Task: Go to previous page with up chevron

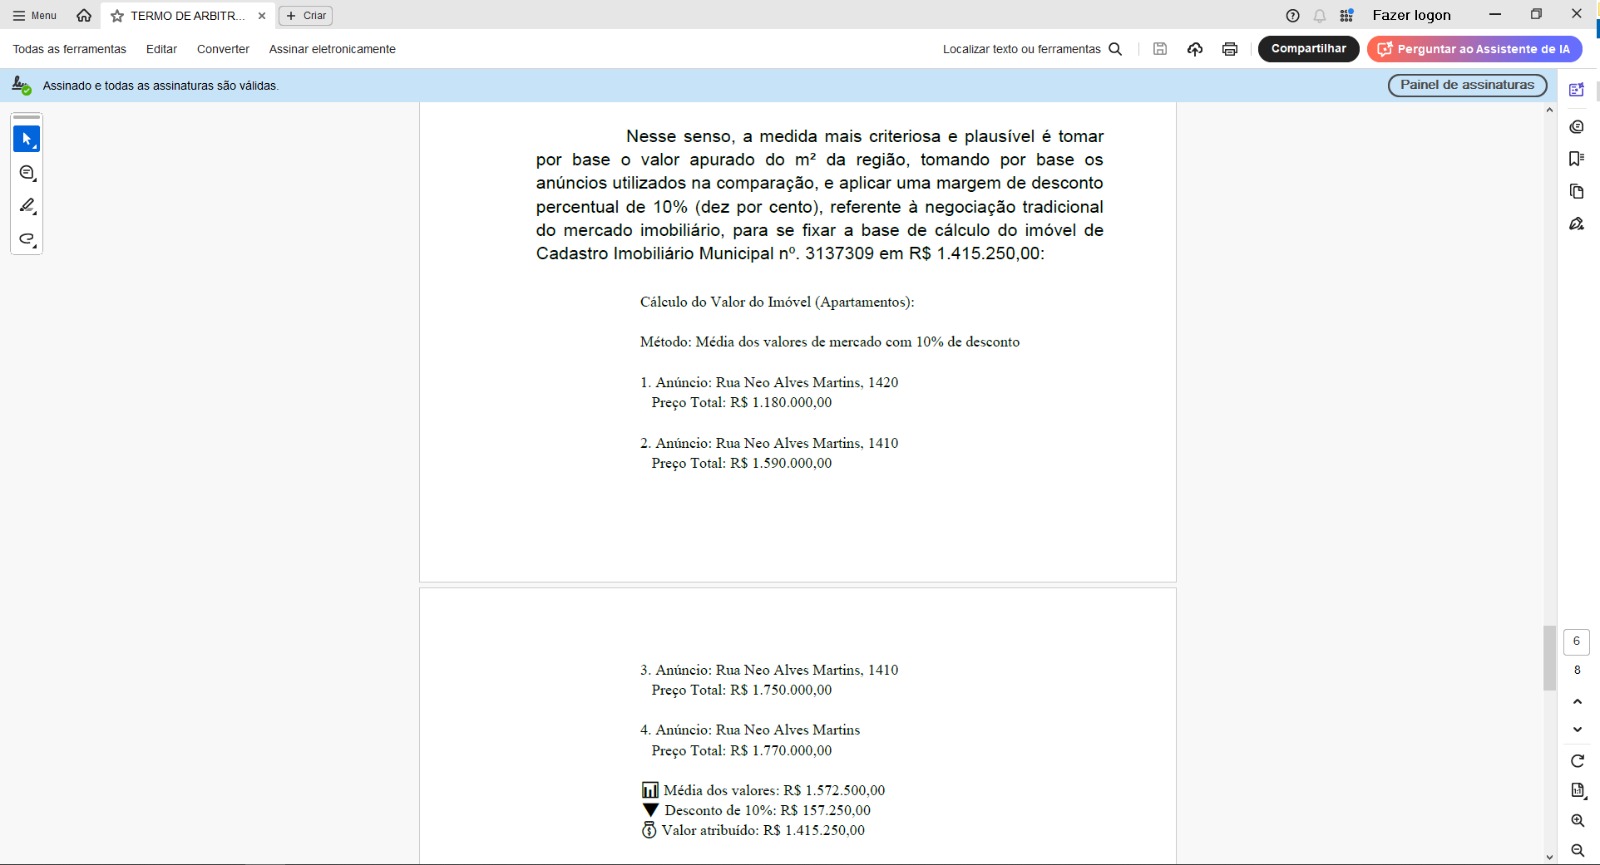Action: [x=1577, y=702]
